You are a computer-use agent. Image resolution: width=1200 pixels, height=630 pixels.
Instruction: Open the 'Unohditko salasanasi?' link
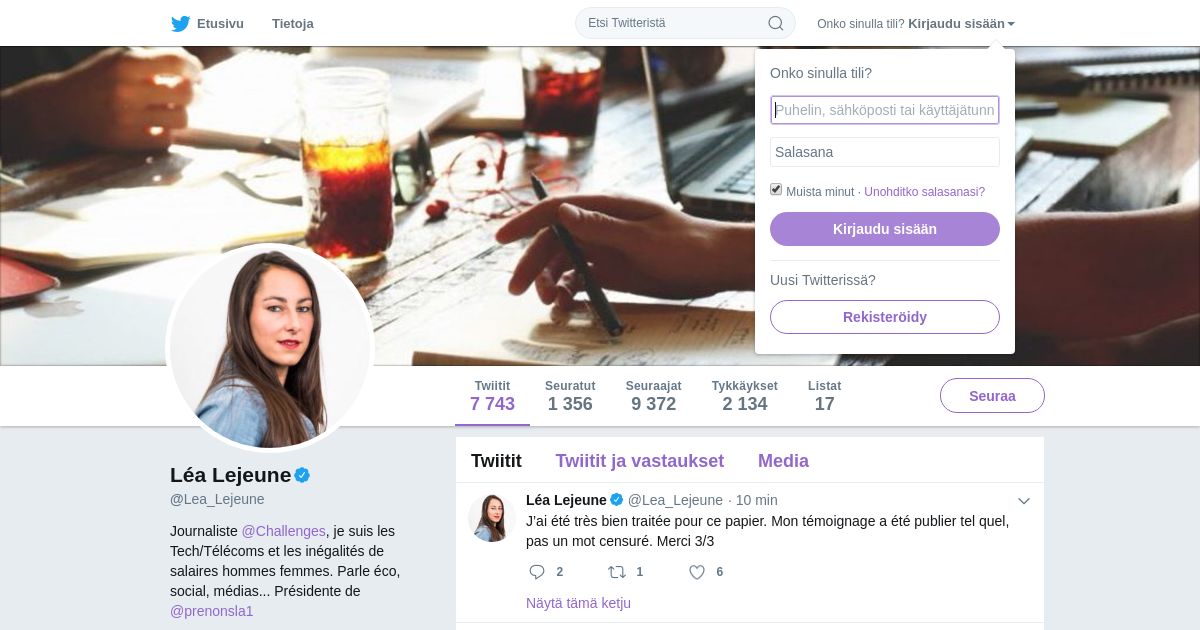(924, 192)
